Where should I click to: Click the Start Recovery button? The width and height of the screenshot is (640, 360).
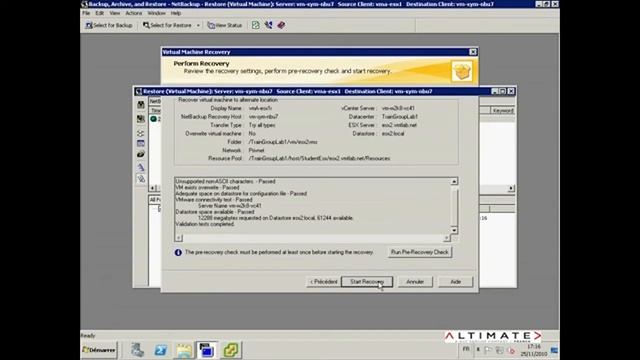pos(367,282)
